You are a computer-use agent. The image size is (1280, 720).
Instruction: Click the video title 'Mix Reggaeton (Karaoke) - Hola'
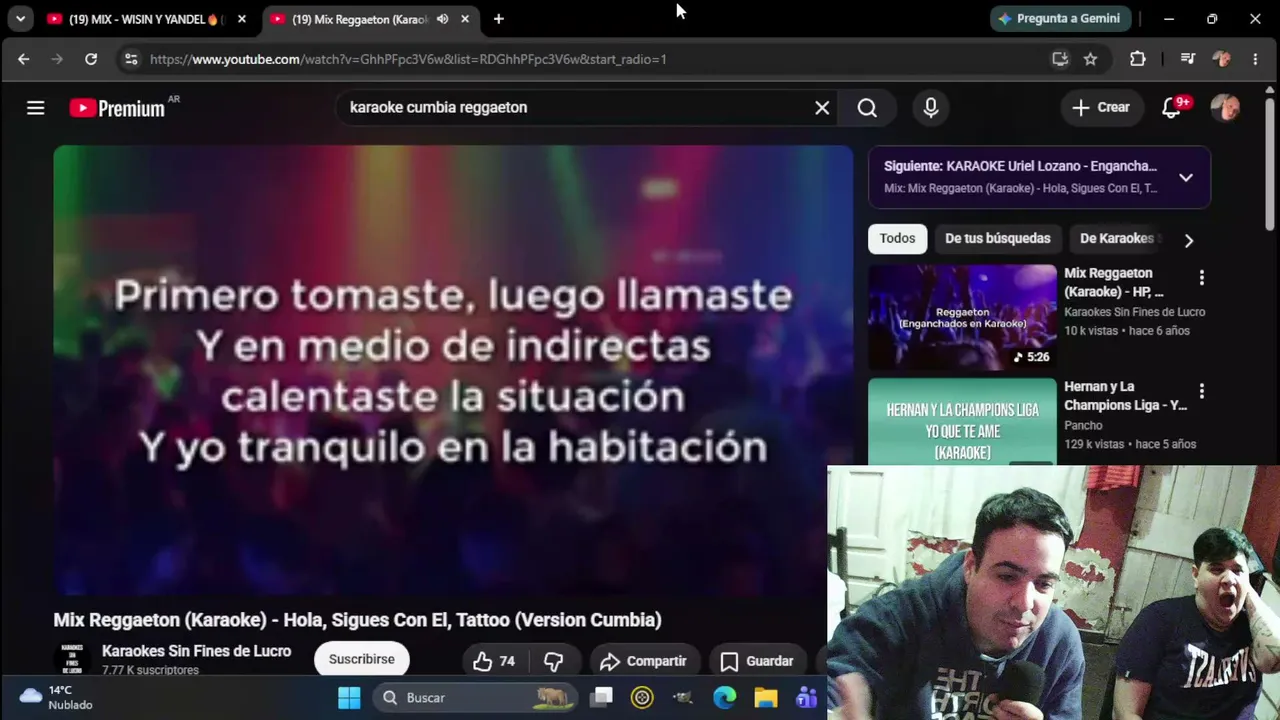click(x=357, y=620)
